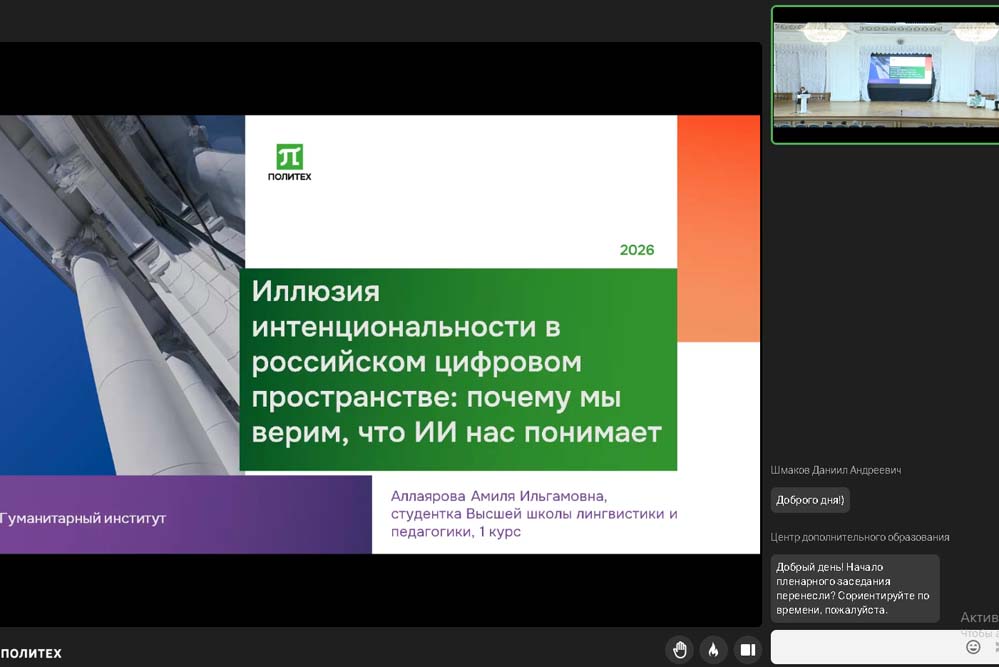
Task: Click the slide title about иллюзия интенциональности
Action: coord(457,361)
